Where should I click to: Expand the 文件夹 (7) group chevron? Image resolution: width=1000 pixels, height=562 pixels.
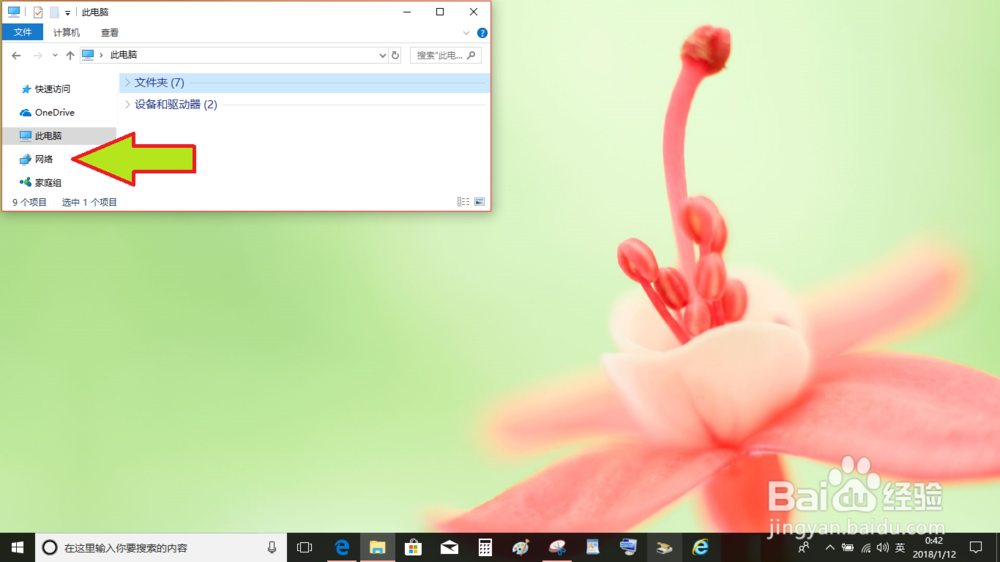coord(128,82)
